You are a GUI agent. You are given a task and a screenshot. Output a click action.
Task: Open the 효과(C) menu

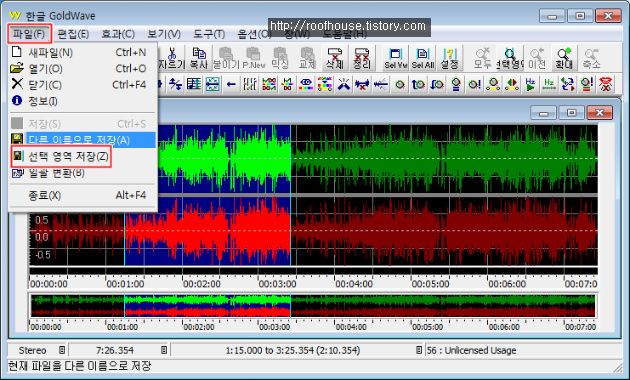click(118, 34)
